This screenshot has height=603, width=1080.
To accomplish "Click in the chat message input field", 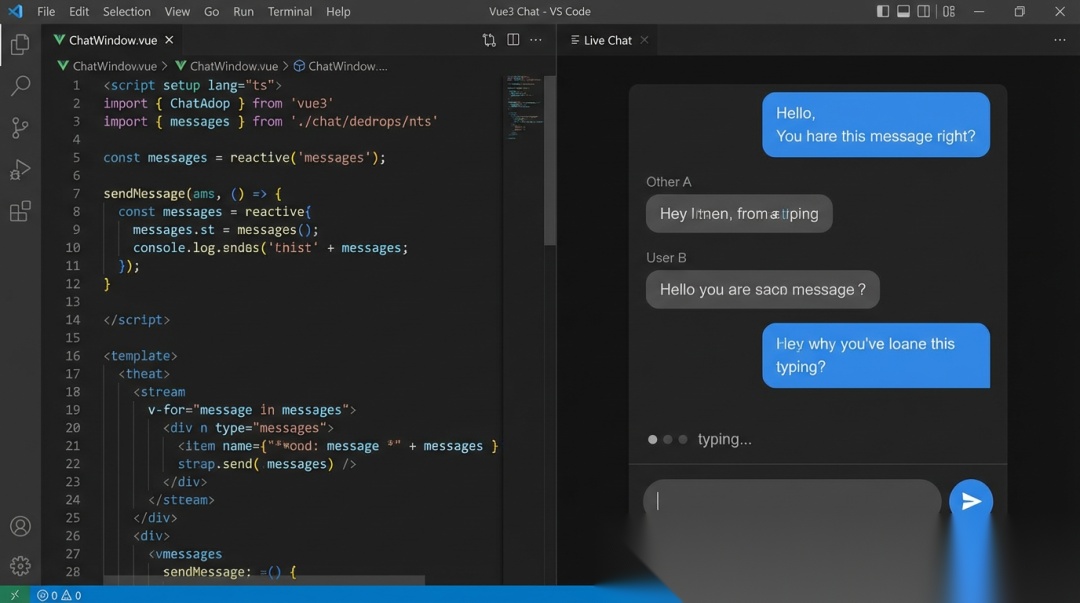I will 792,501.
